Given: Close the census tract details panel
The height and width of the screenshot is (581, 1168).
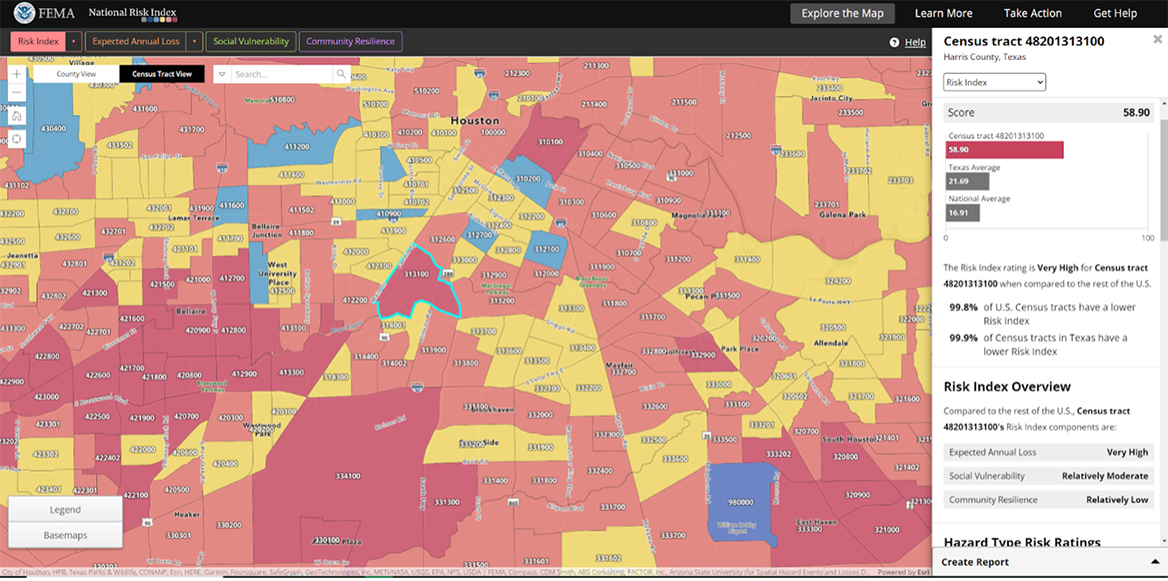Looking at the screenshot, I should [1157, 39].
